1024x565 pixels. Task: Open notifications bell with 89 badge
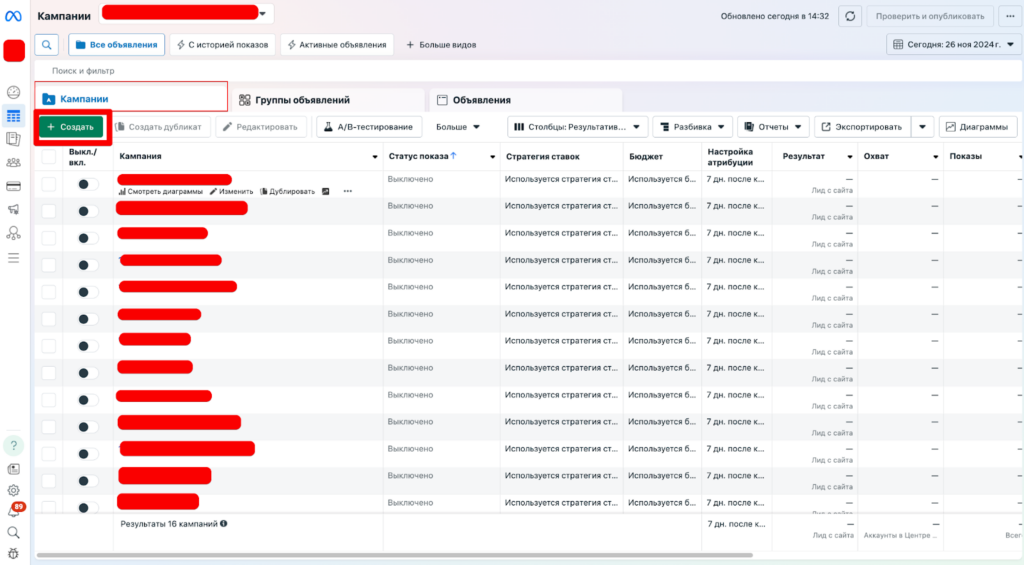[14, 512]
